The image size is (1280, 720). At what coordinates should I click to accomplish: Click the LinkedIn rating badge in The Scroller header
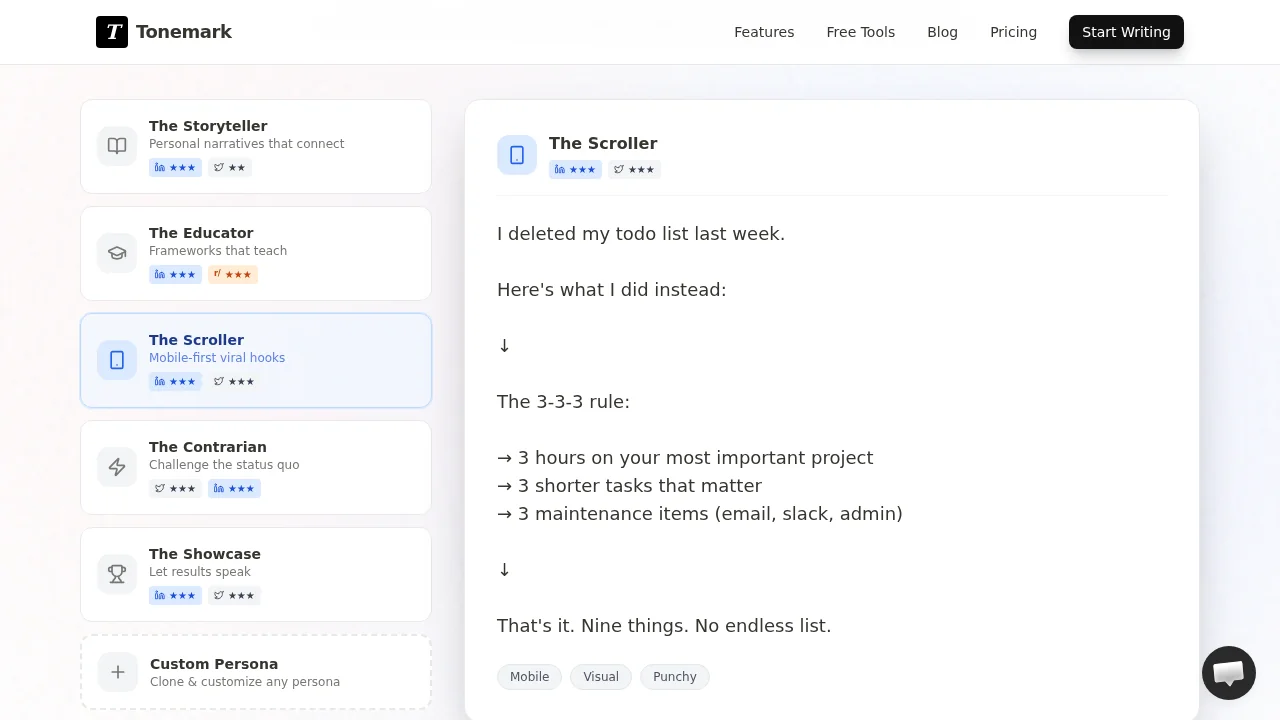click(x=575, y=170)
